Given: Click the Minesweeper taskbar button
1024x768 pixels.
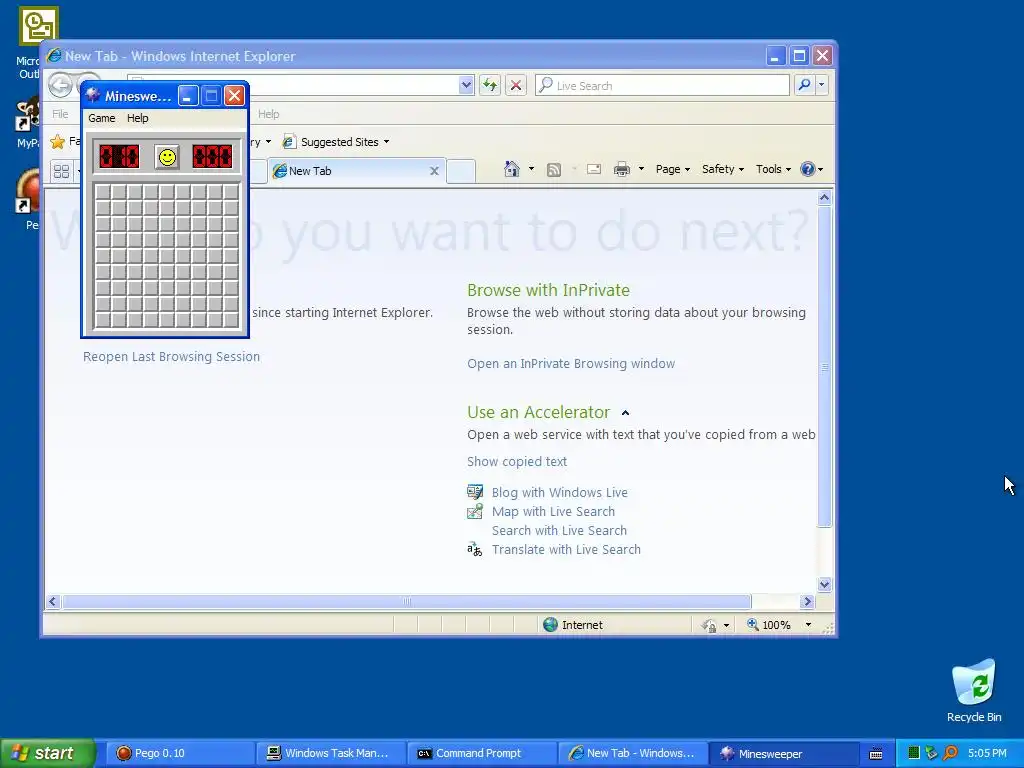Looking at the screenshot, I should click(x=784, y=754).
